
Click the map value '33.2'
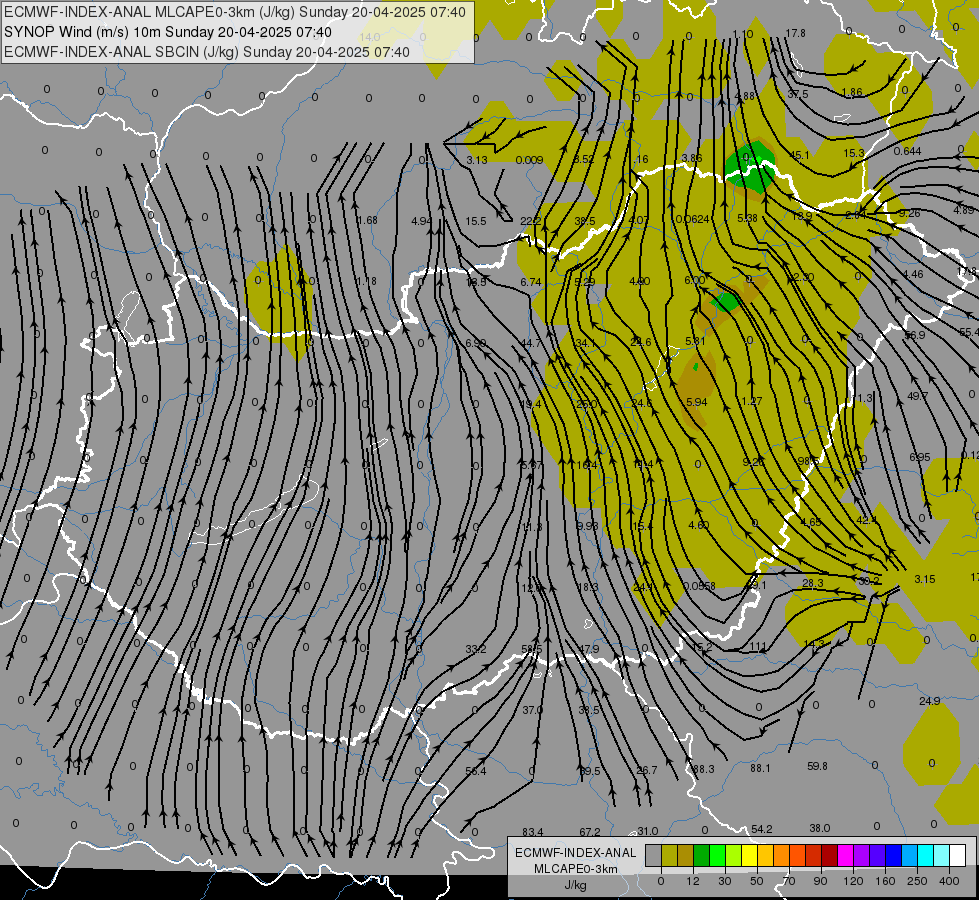[476, 650]
